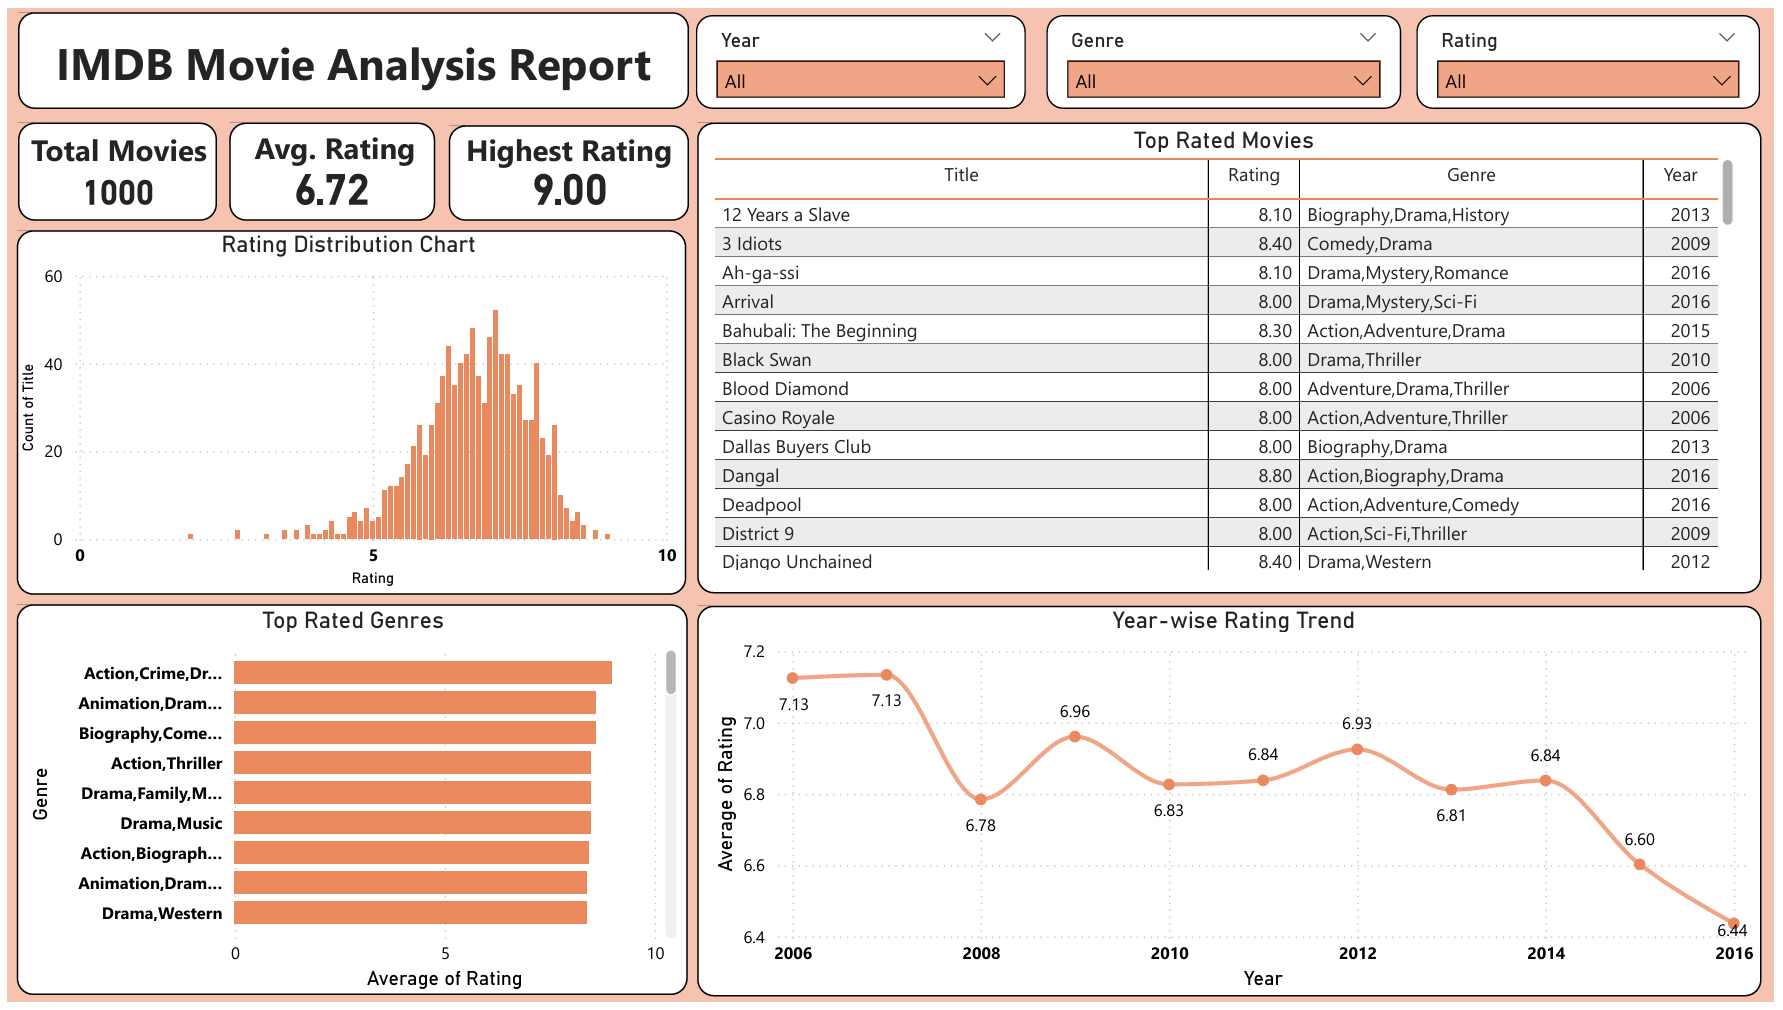Viewport: 1783px width, 1010px height.
Task: Click the 2010 data point valued 6.83
Action: point(1169,784)
